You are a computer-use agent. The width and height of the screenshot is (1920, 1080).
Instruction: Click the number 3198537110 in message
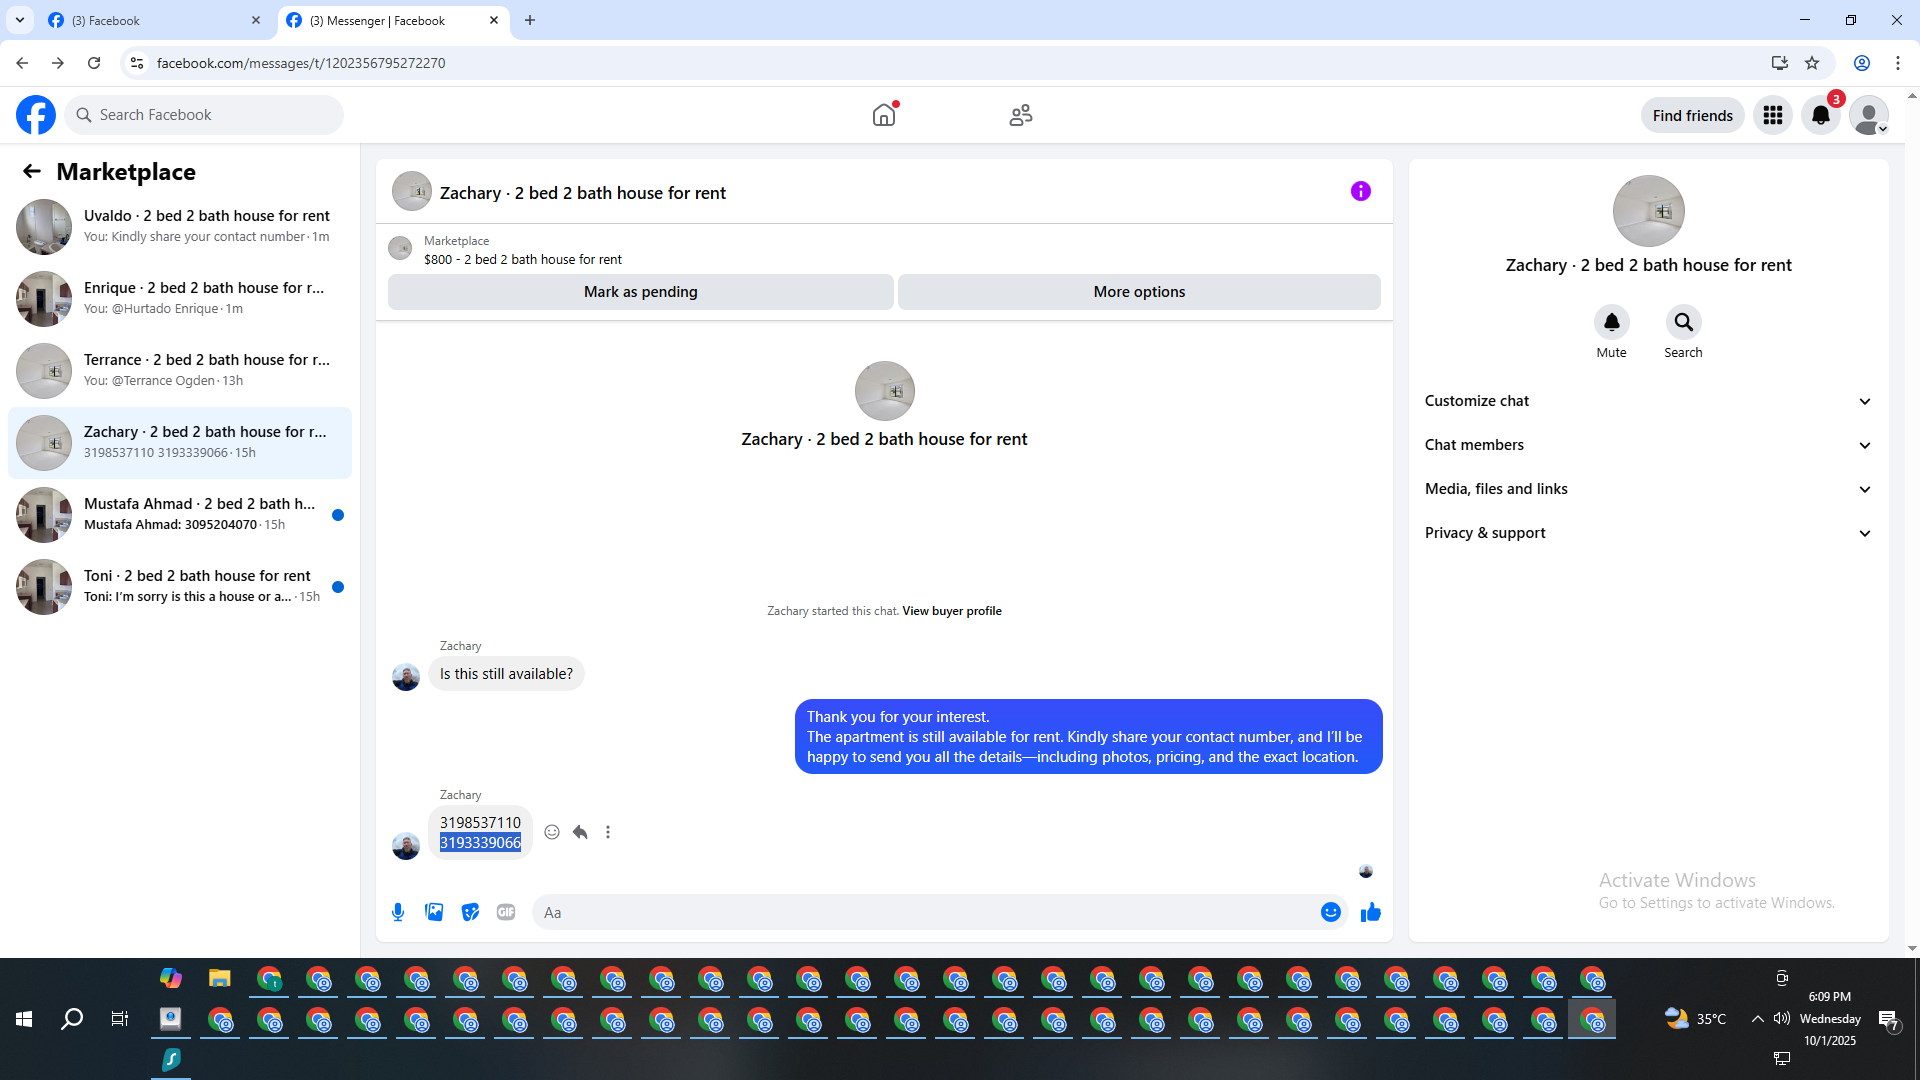point(480,823)
